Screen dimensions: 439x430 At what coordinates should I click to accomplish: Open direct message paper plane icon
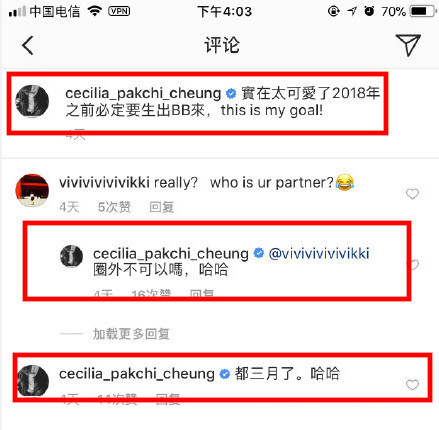click(x=408, y=45)
